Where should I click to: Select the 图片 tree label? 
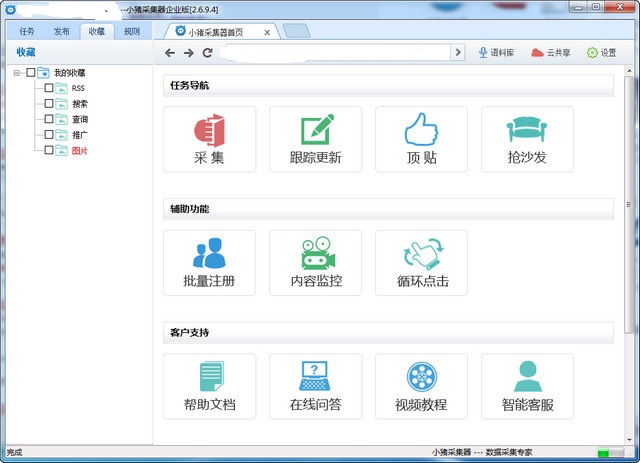80,151
